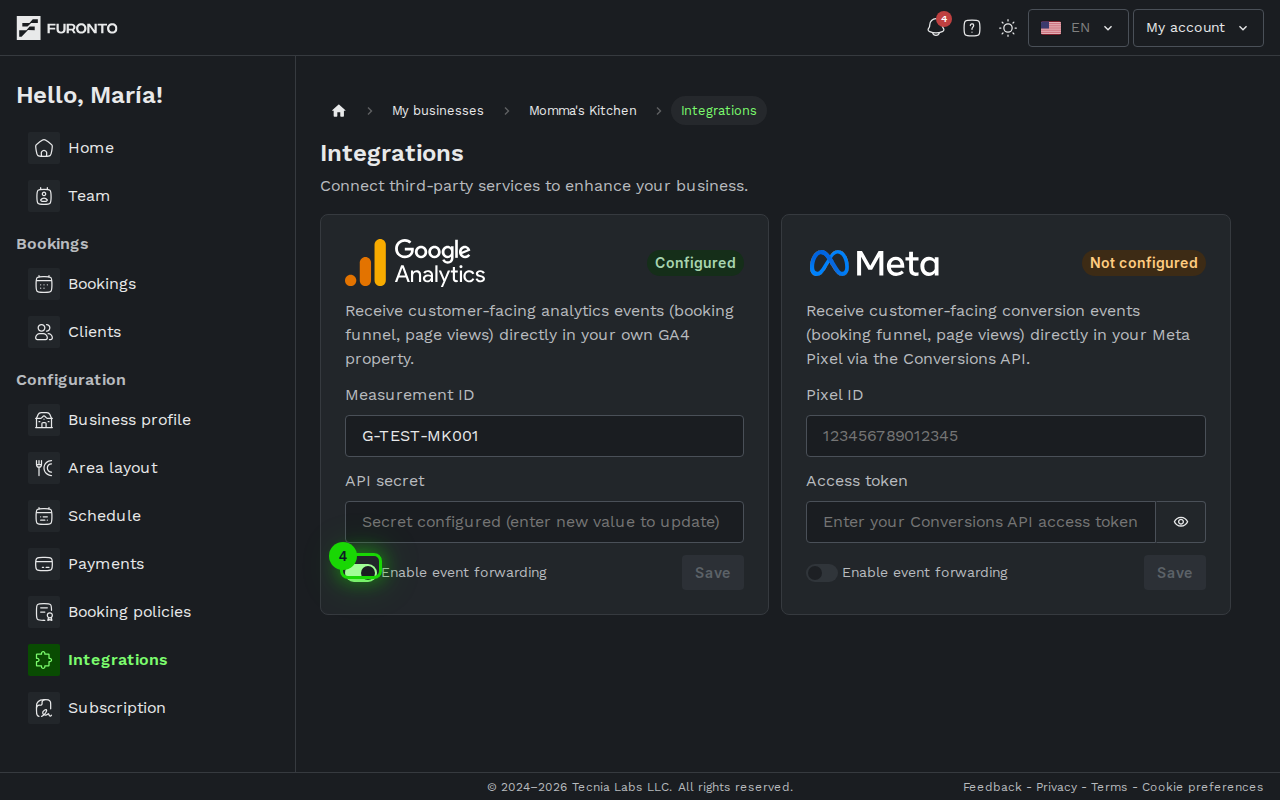
Task: Open the Team menu item
Action: 89,196
